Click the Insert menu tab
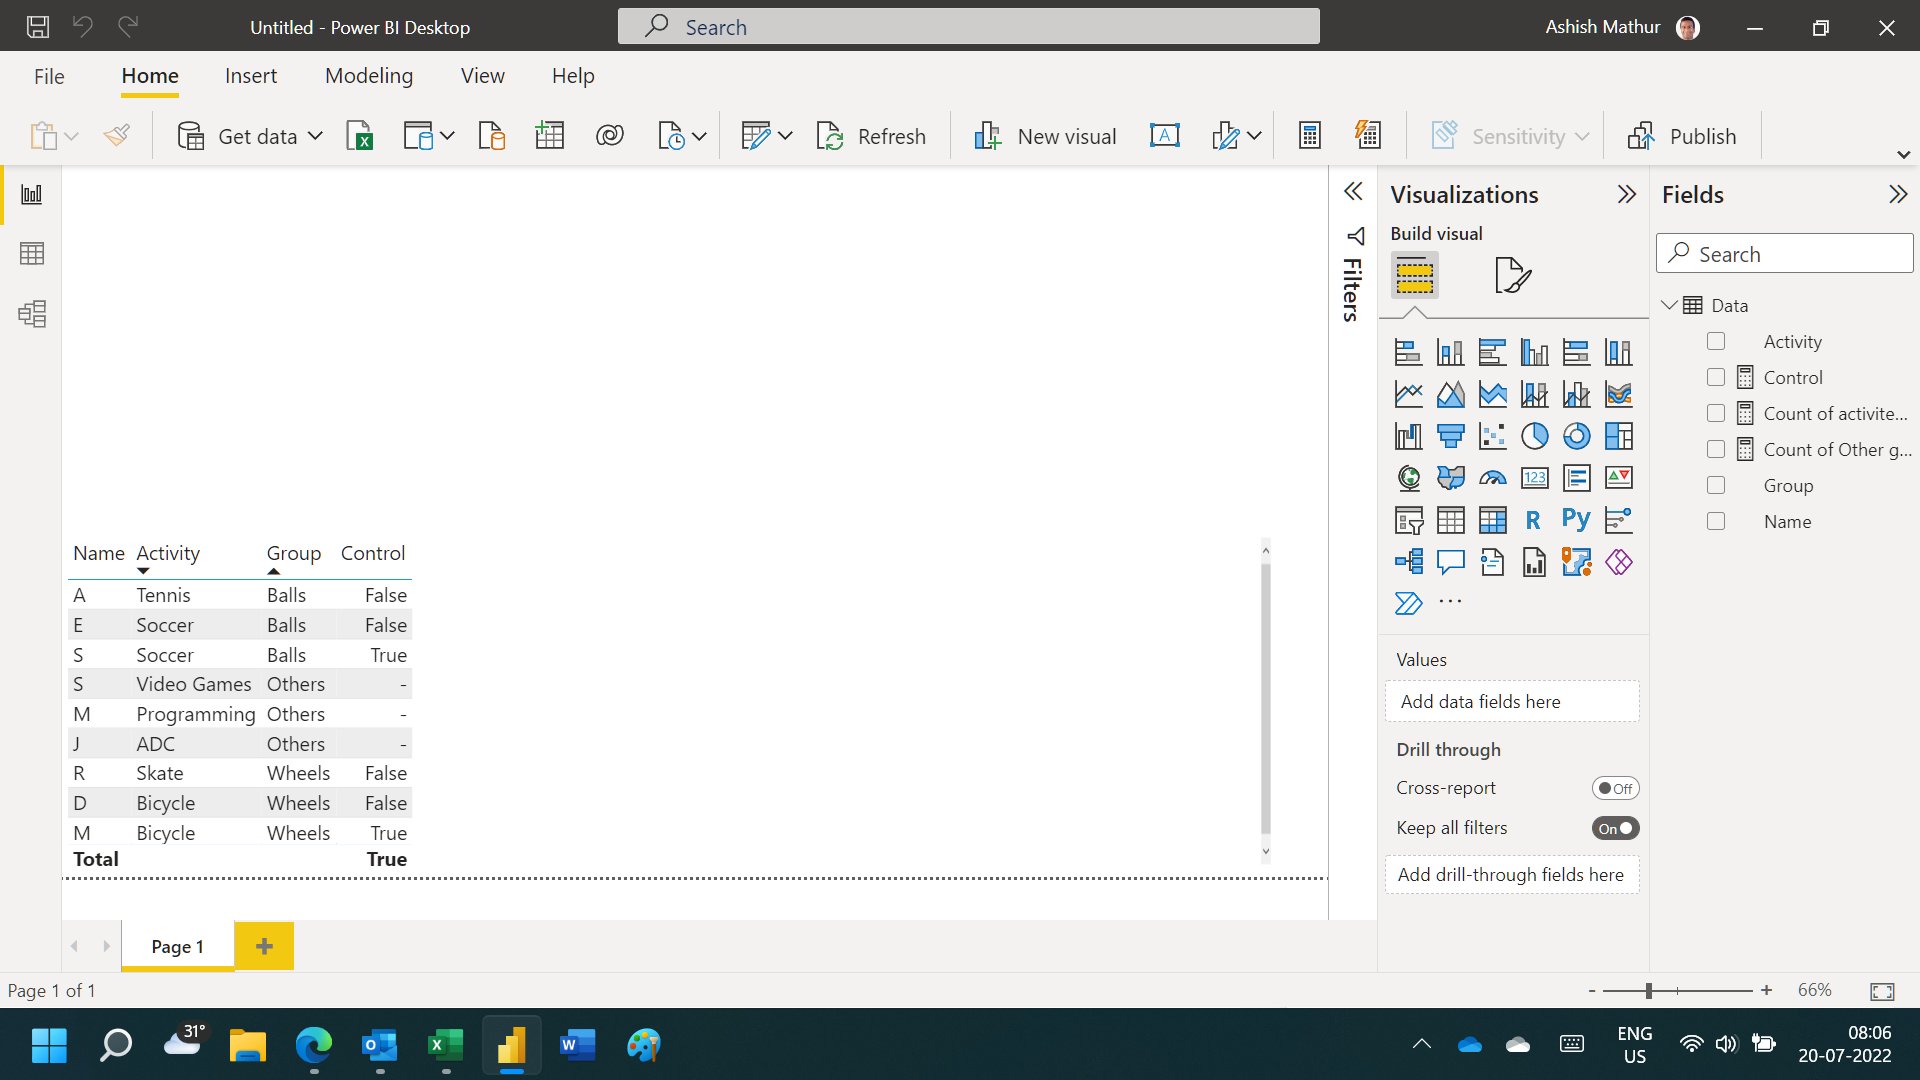1920x1080 pixels. click(251, 75)
